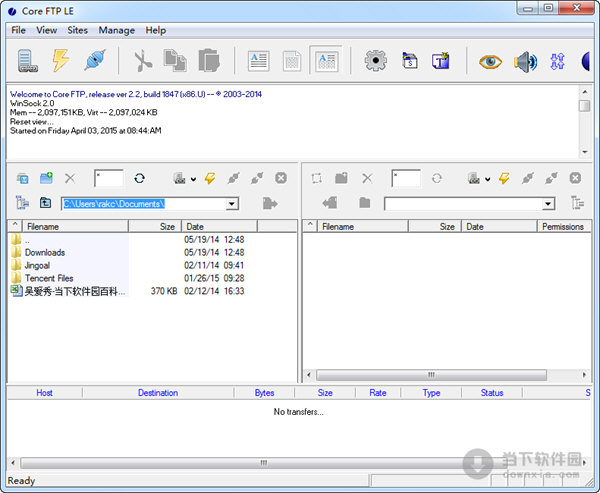Open the Site Manager icon

tap(28, 61)
